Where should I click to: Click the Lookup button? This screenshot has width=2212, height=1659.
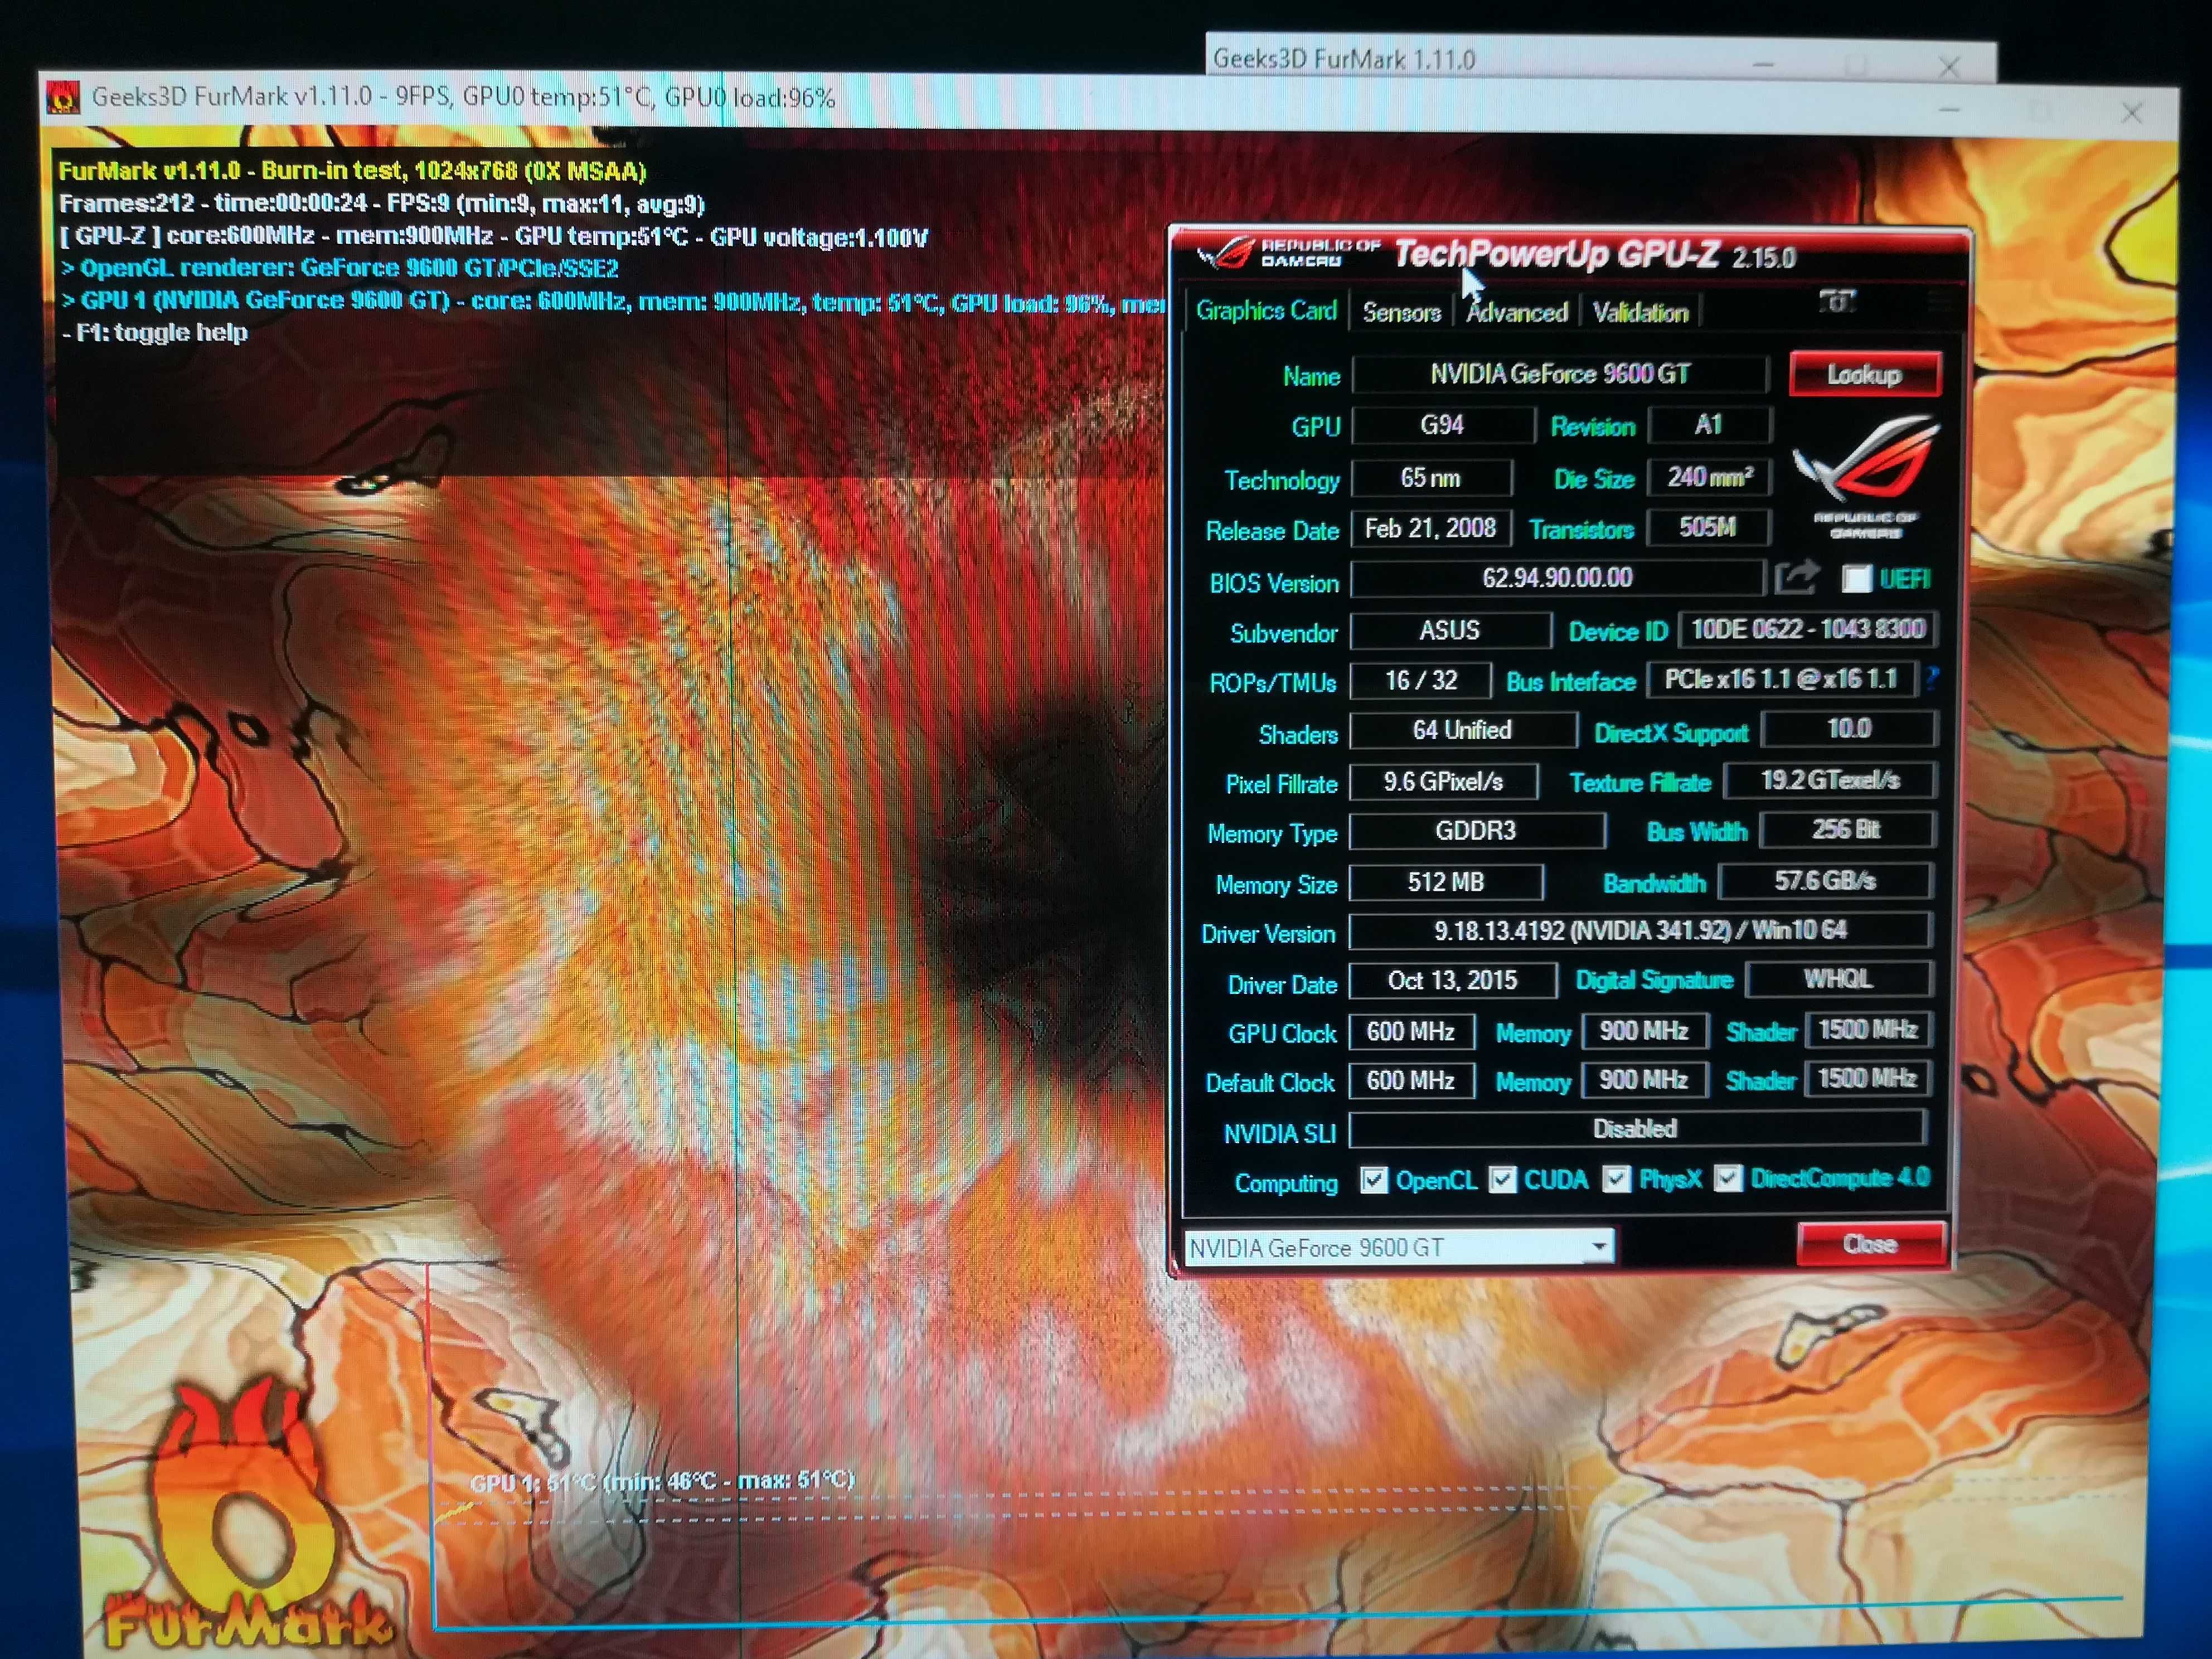pos(1865,374)
